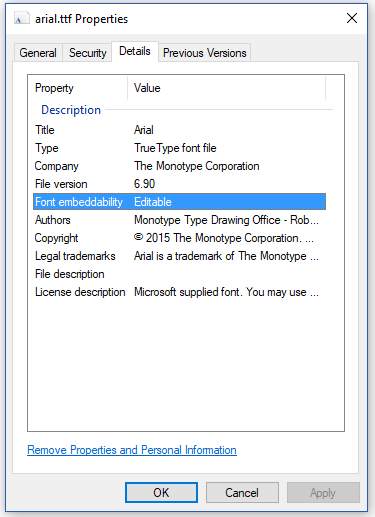375x517 pixels.
Task: Click the Microsoft supplied font license value
Action: click(226, 292)
